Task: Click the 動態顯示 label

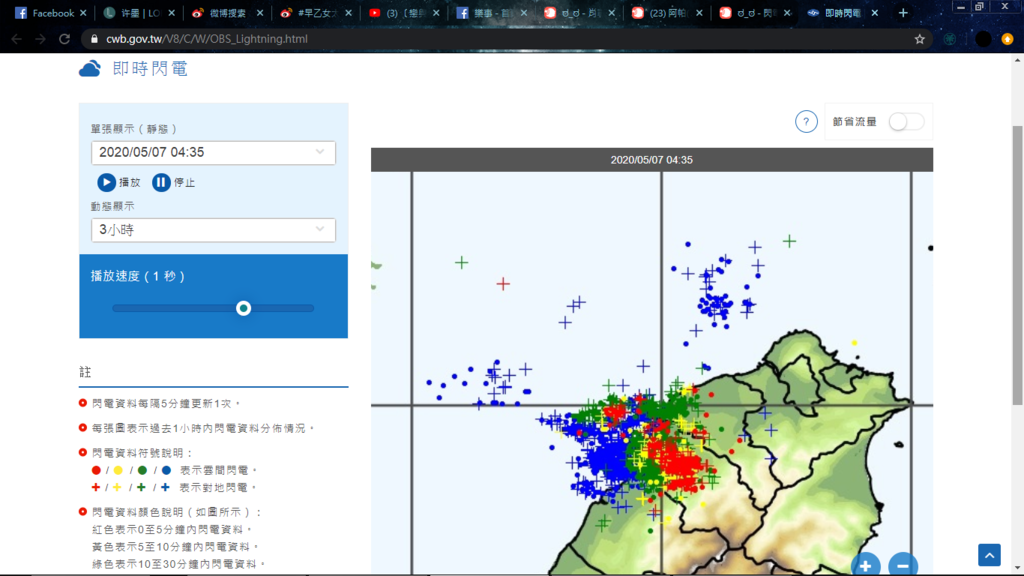Action: tap(112, 206)
